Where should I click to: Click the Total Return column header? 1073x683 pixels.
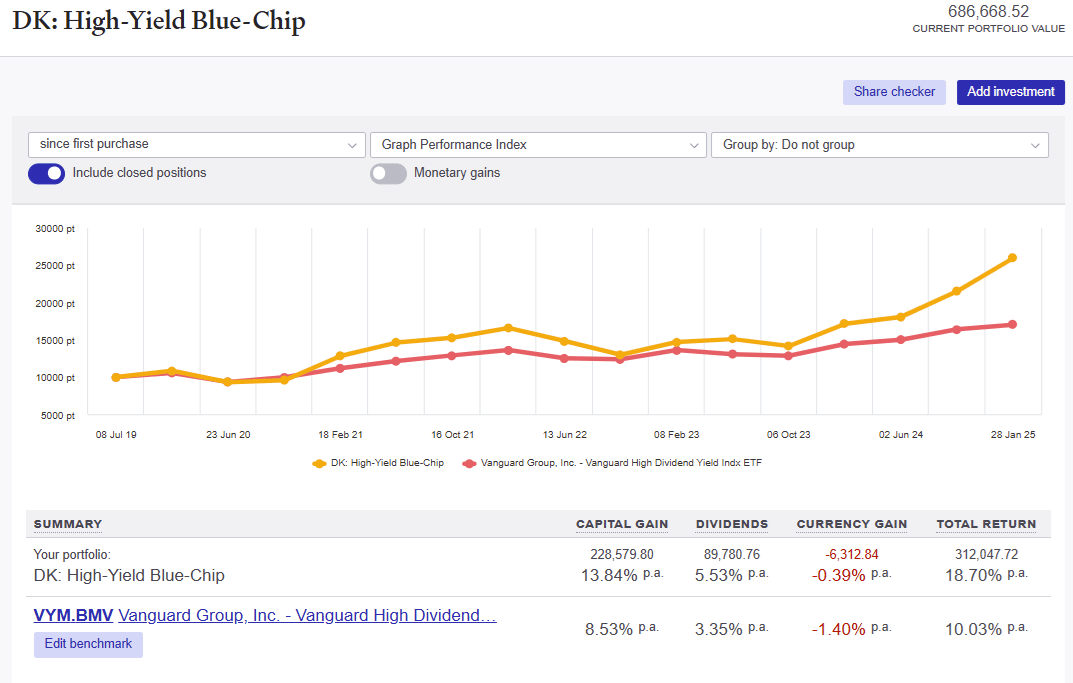[986, 524]
